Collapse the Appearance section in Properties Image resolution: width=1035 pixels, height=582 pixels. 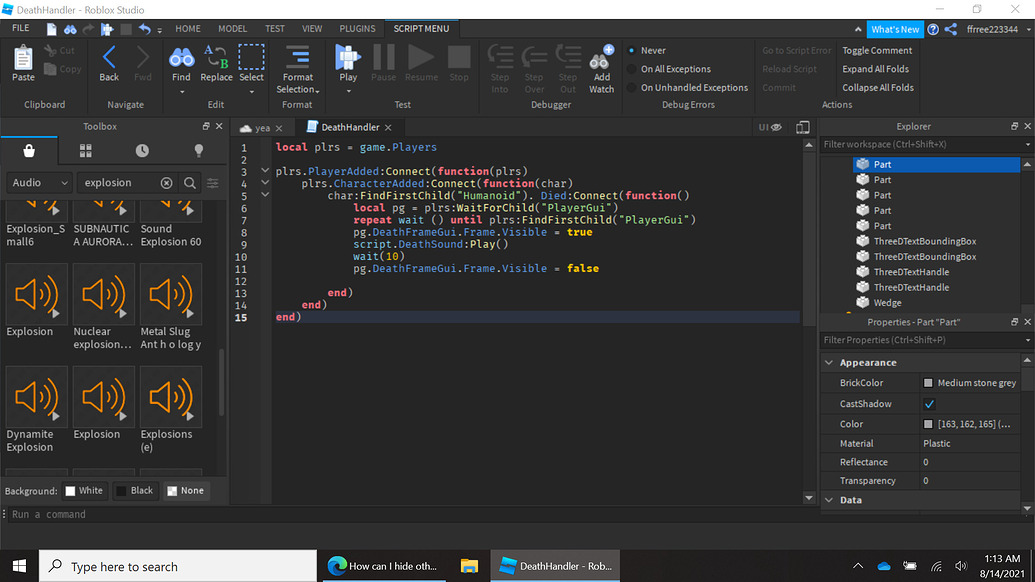pyautogui.click(x=829, y=361)
